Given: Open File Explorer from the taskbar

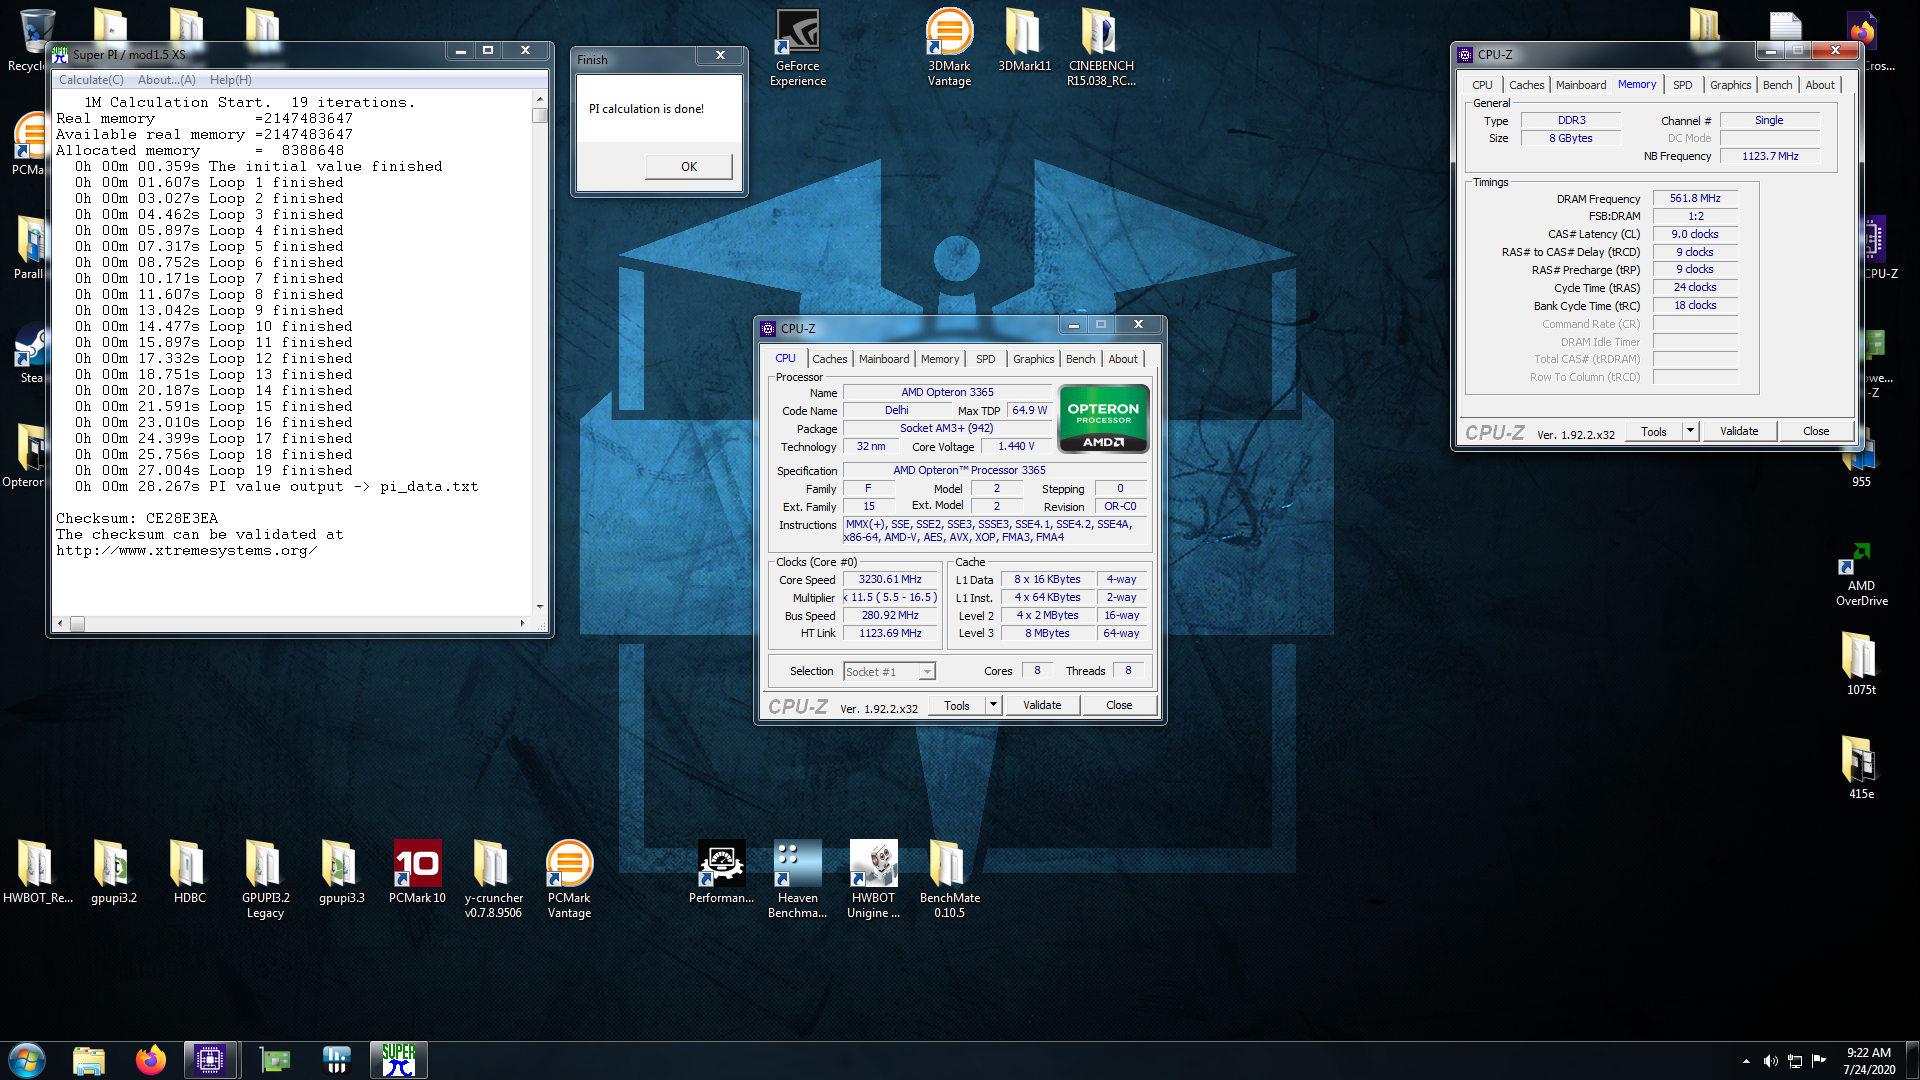Looking at the screenshot, I should pyautogui.click(x=89, y=1060).
